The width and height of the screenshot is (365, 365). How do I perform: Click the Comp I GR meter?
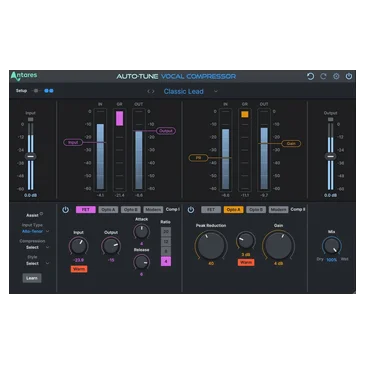coord(119,150)
